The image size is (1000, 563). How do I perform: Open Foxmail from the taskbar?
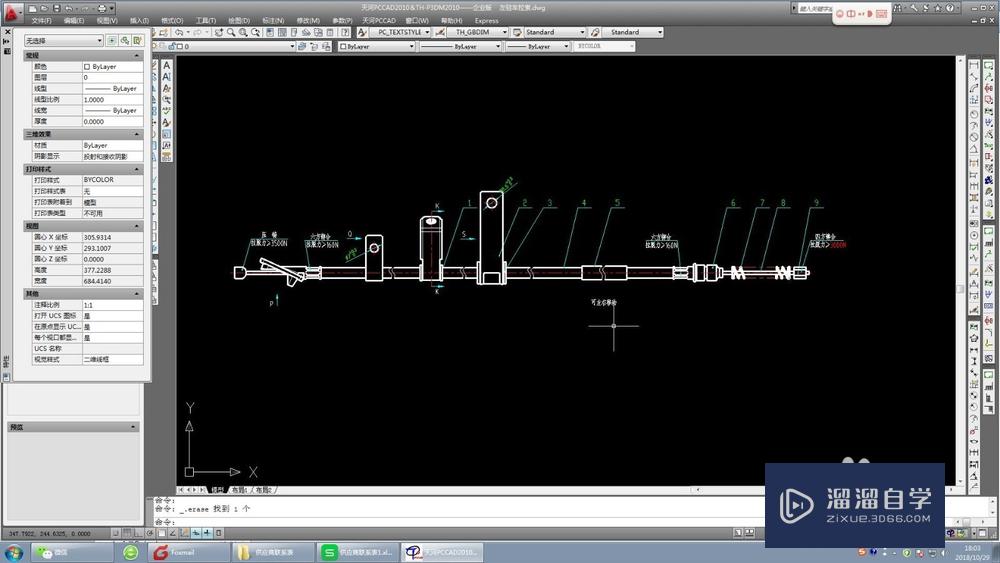coord(188,552)
